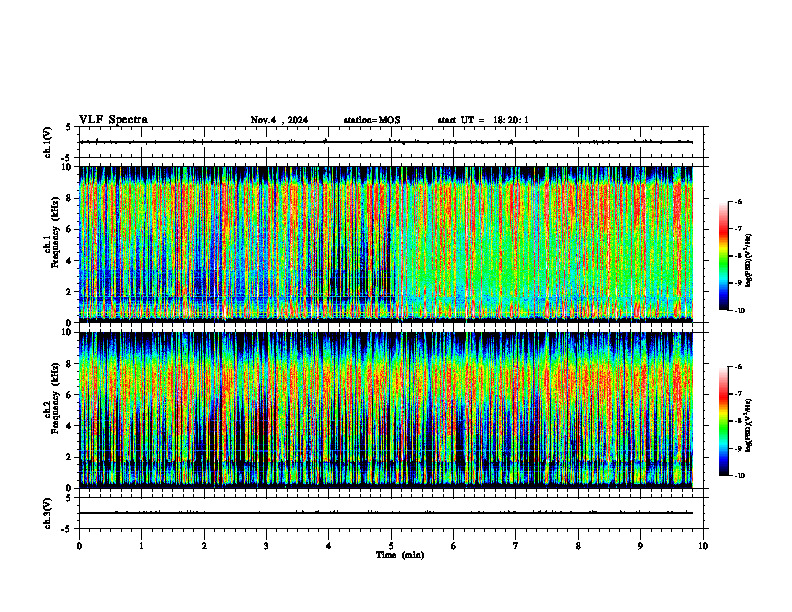The image size is (792, 612).
Task: Click the ch.1 spectrogram panel
Action: coord(391,244)
